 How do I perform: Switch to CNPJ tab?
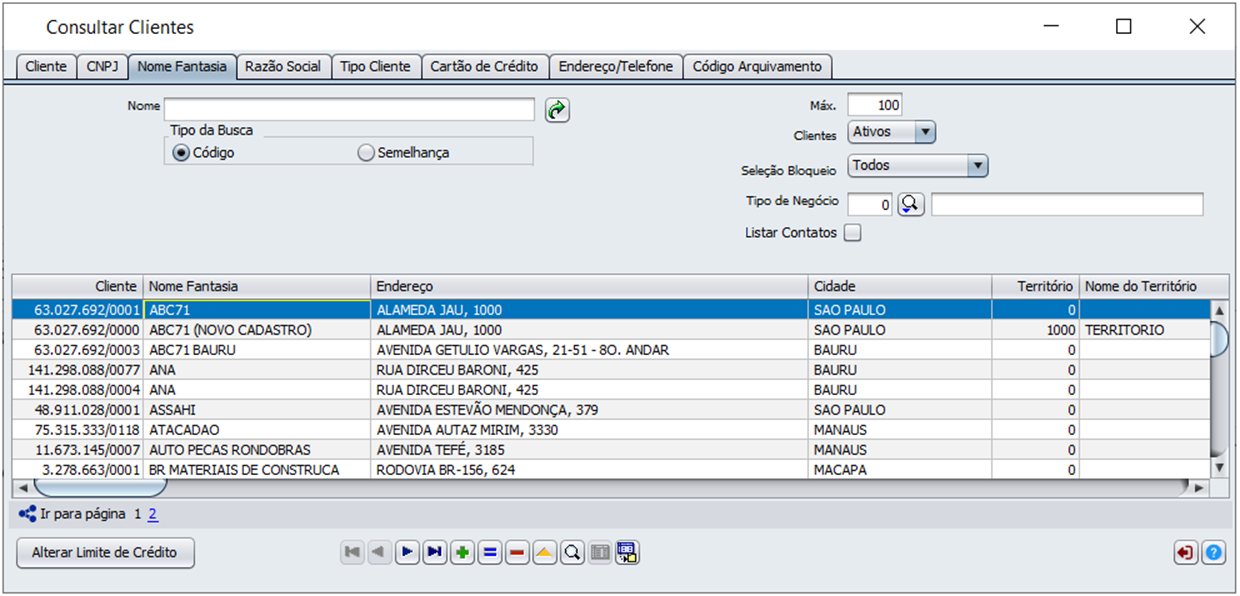[x=102, y=66]
